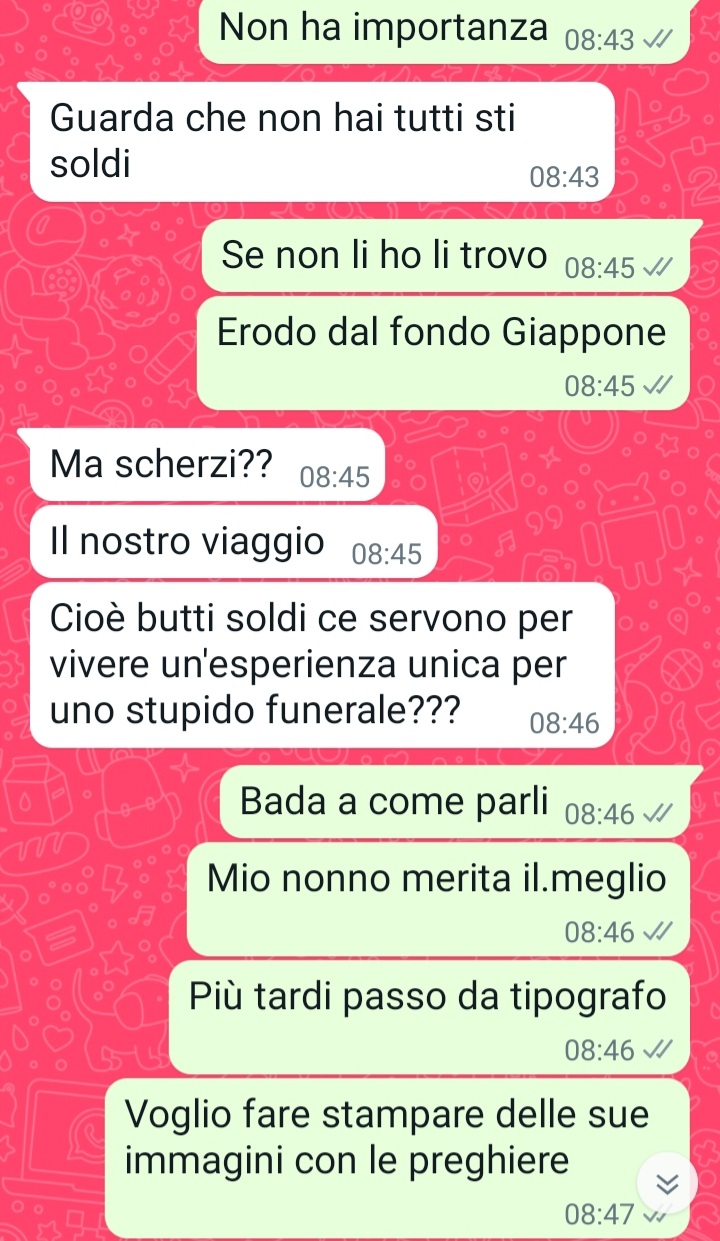Tap the double checkmarks beside "Se non li ho li trovo"
Screen dimensions: 720x1241
pyautogui.click(x=659, y=268)
